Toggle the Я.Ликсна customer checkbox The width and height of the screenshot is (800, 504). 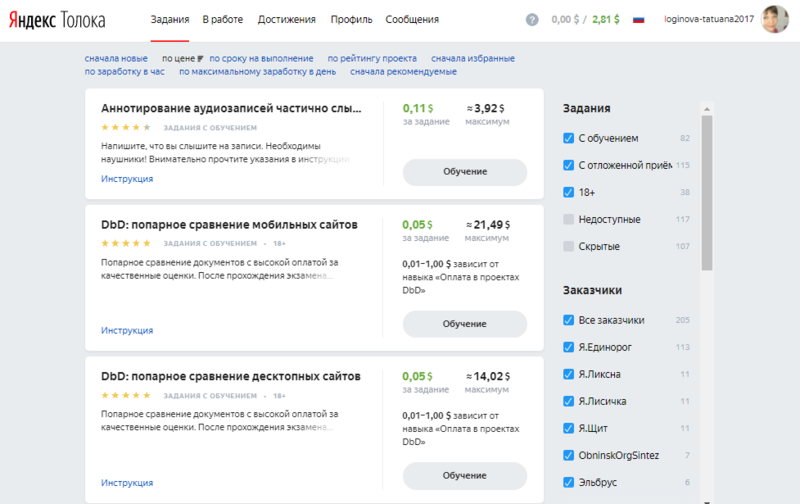pos(568,374)
